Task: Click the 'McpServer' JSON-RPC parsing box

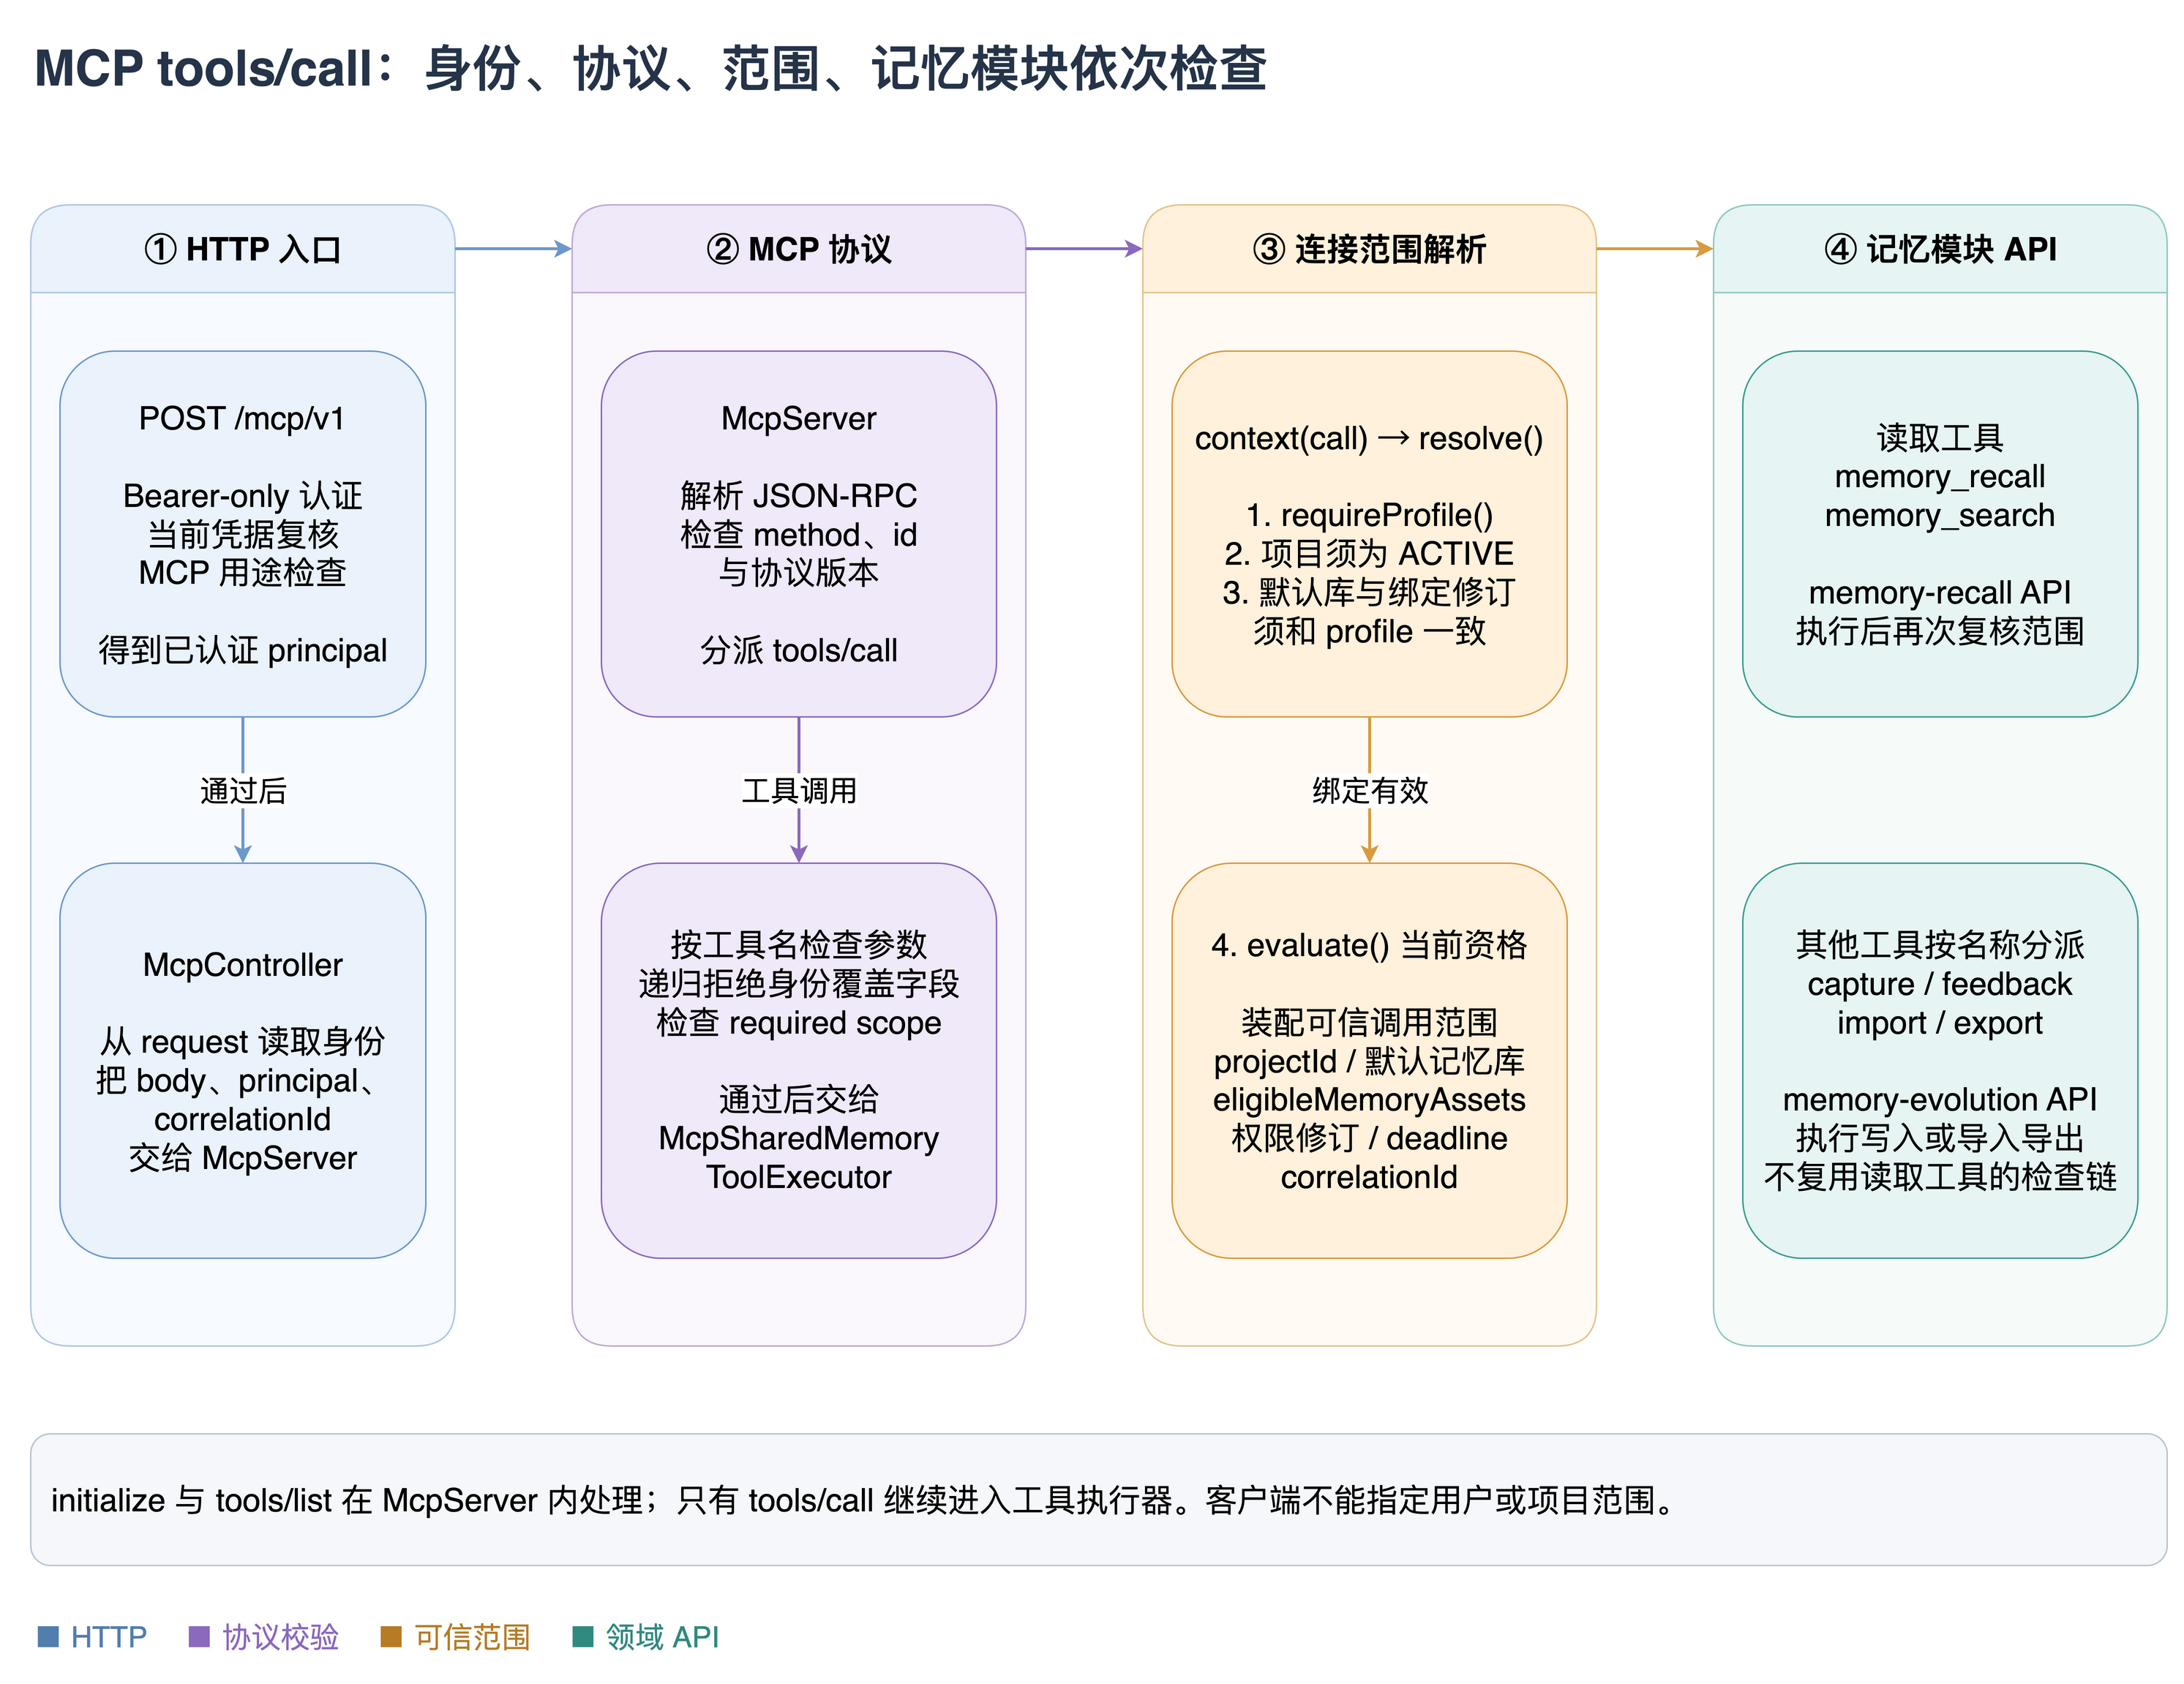Action: pos(798,534)
